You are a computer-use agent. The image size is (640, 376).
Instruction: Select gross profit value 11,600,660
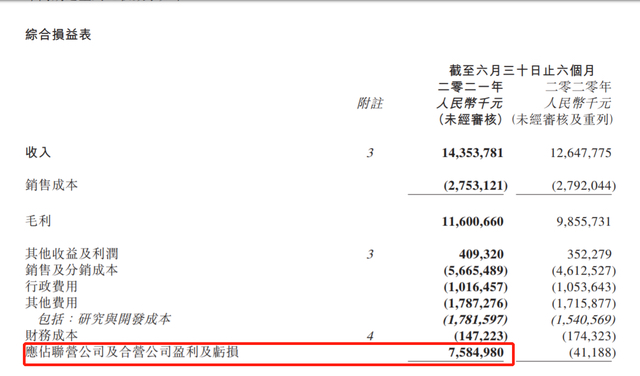click(473, 222)
